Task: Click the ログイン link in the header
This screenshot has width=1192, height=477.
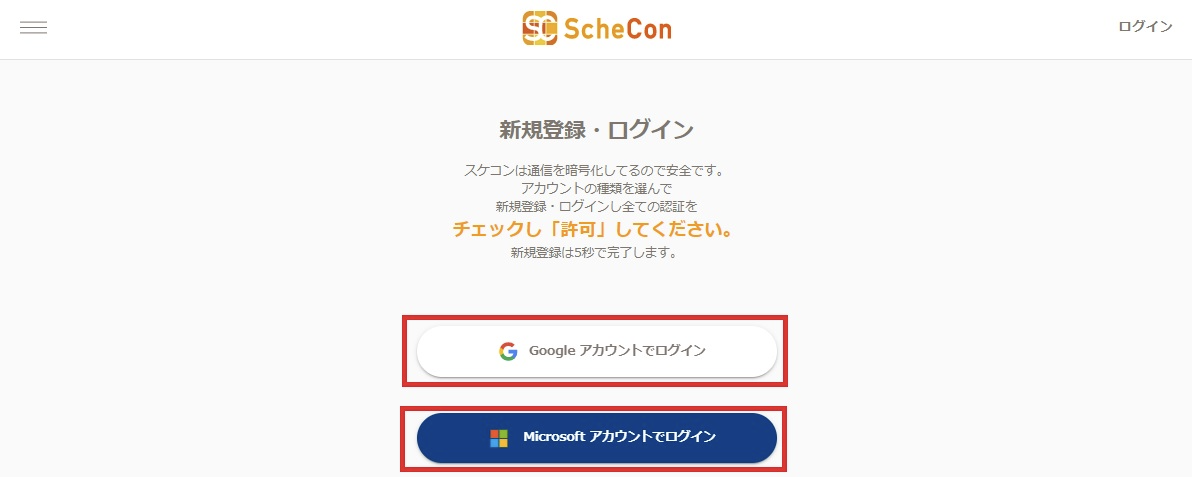Action: [x=1145, y=27]
